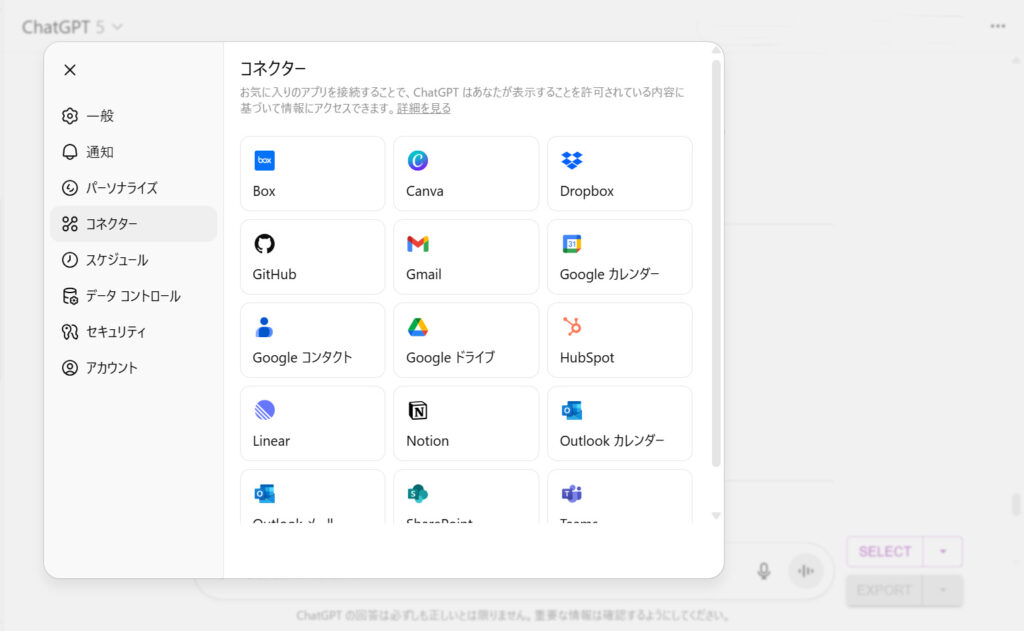The image size is (1024, 631).
Task: Click the dialog's vertical scrollbar thumb
Action: click(x=716, y=263)
